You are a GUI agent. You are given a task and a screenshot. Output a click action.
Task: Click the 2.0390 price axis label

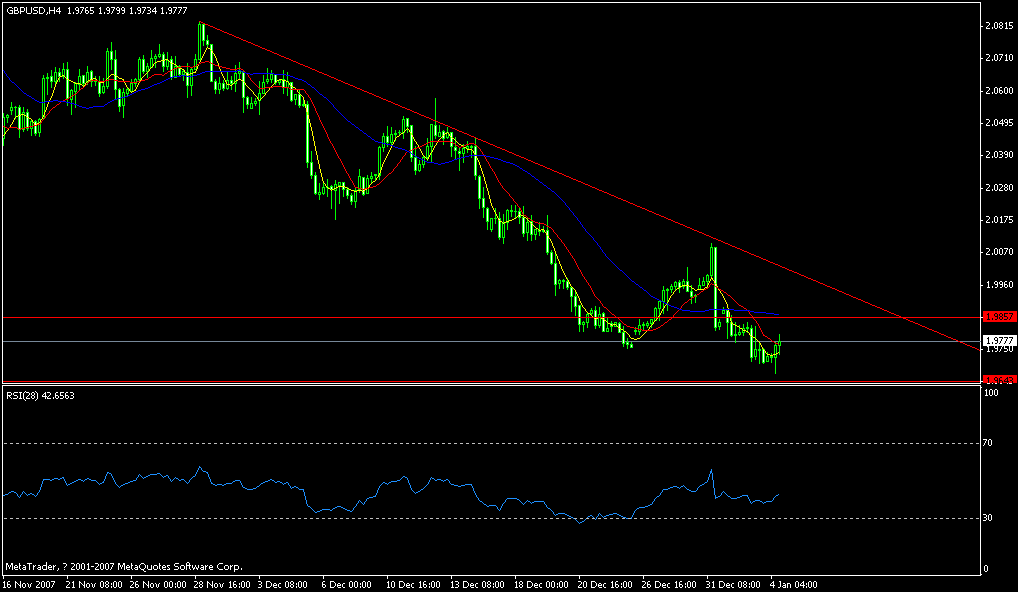[x=999, y=155]
